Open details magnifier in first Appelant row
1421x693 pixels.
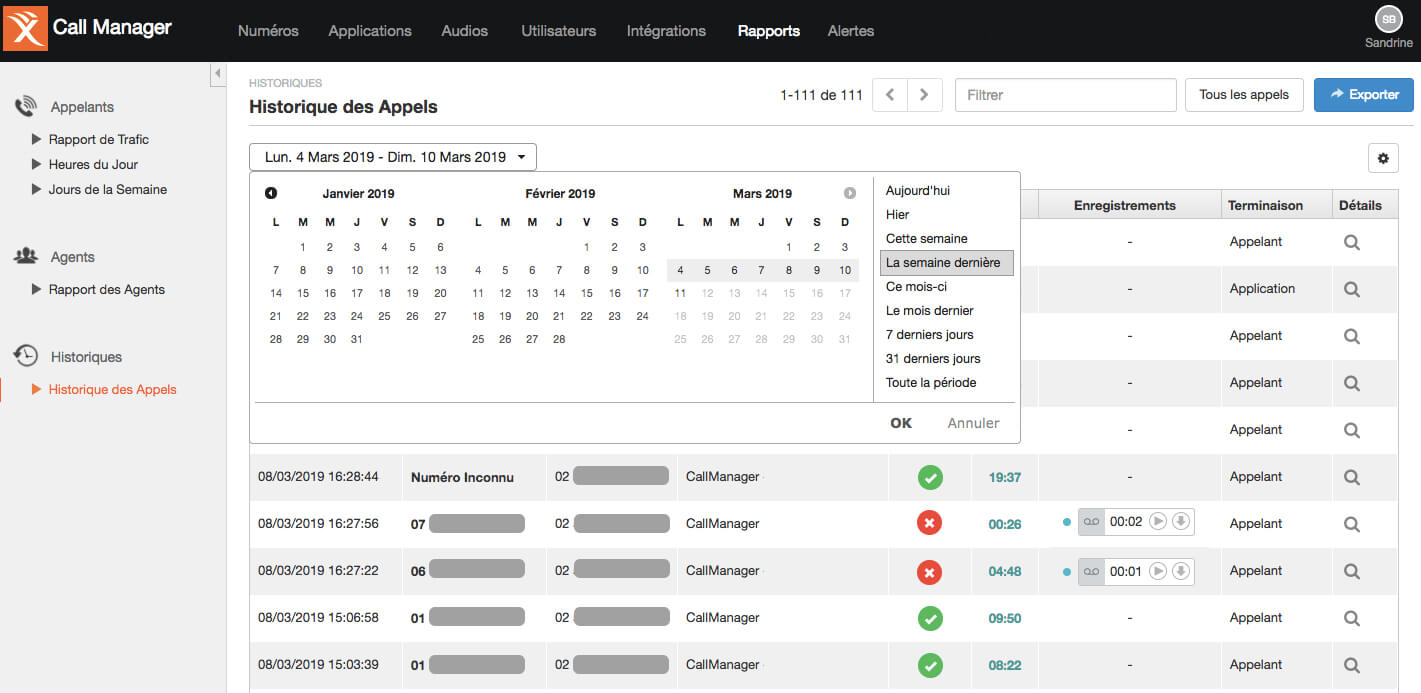[1352, 242]
